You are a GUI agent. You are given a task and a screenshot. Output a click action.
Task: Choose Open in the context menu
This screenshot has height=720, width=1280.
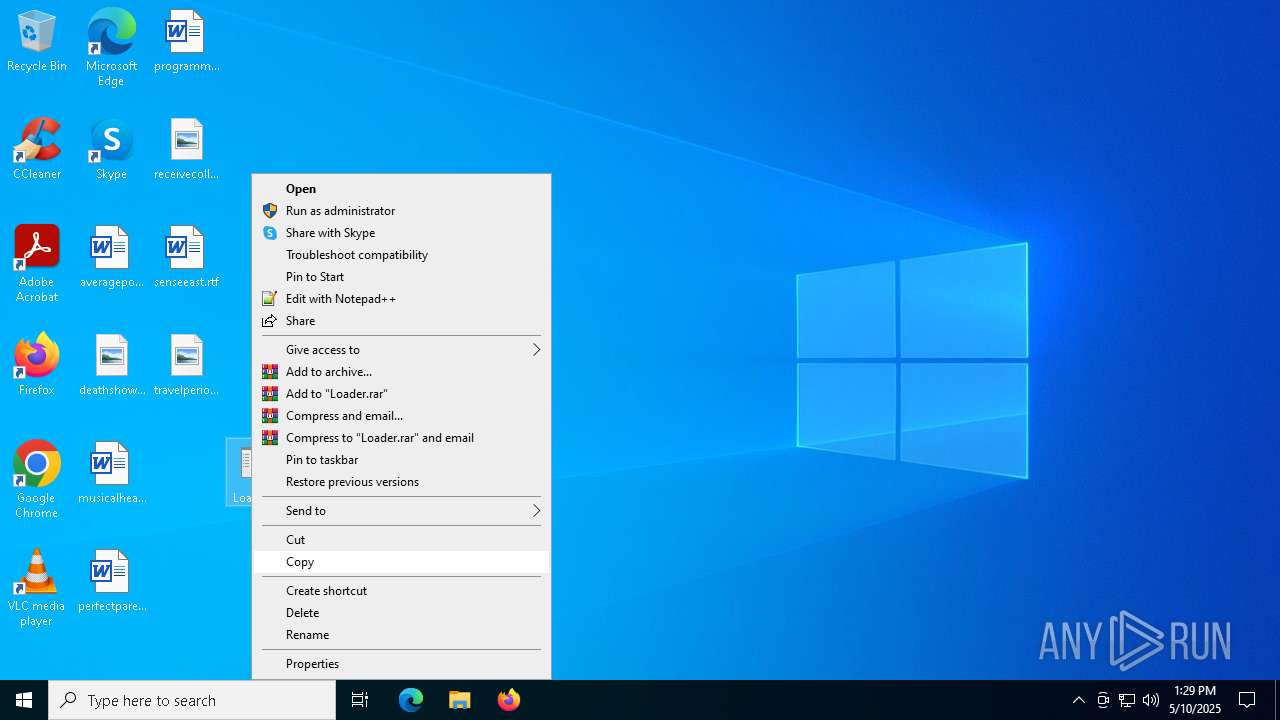tap(401, 189)
